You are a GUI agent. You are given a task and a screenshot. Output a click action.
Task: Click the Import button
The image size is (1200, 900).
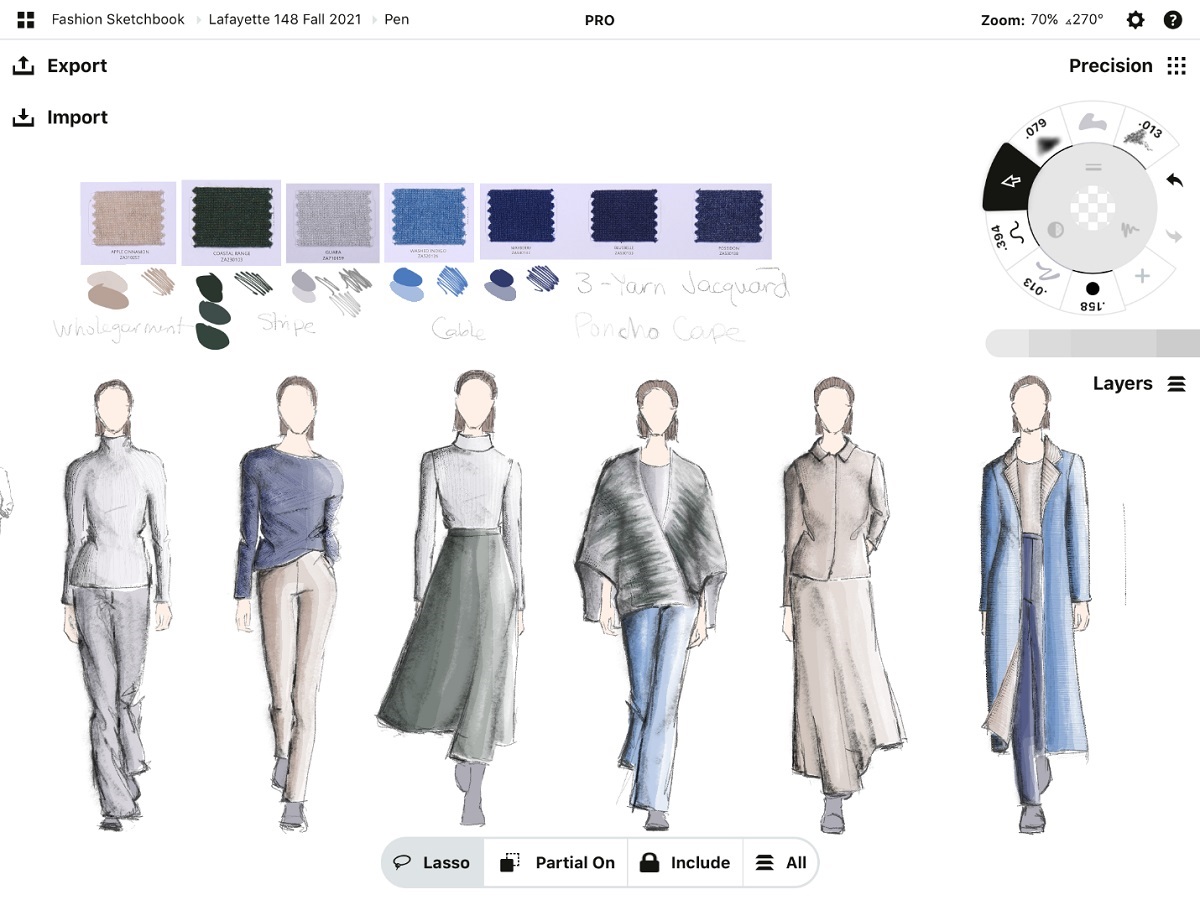tap(60, 118)
